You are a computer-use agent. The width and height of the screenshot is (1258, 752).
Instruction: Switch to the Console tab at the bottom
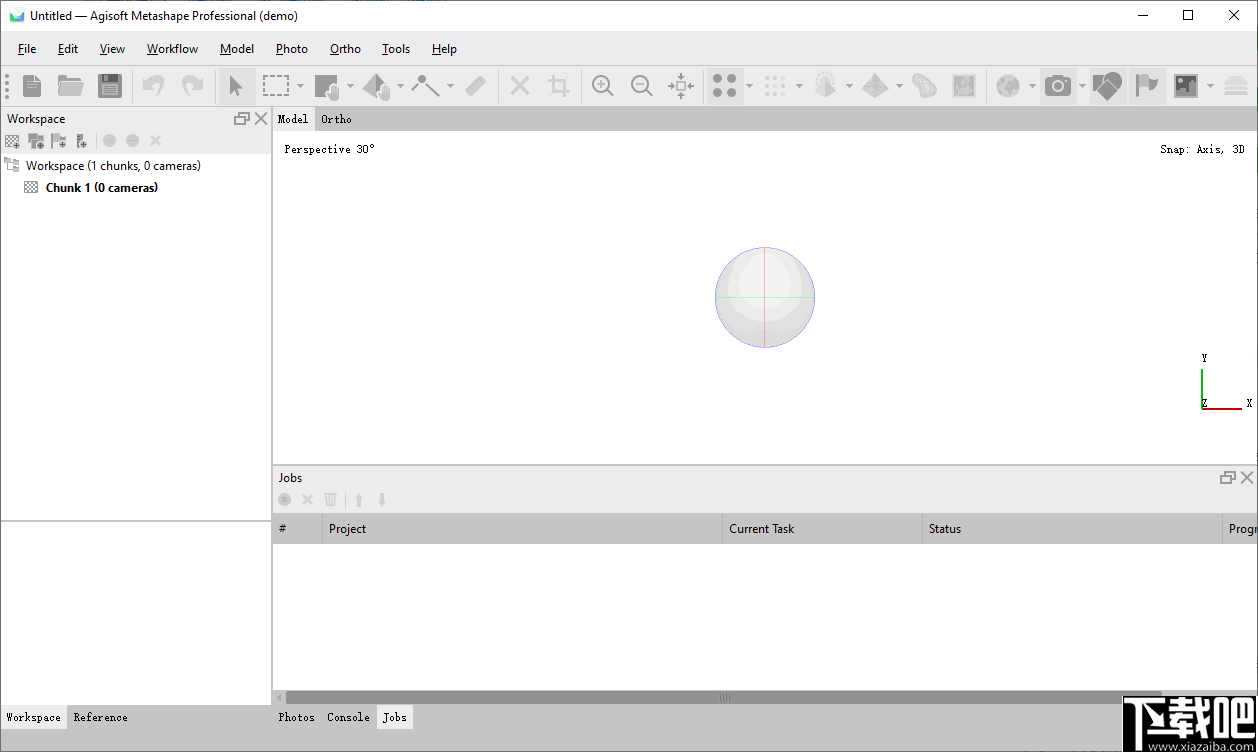click(347, 716)
